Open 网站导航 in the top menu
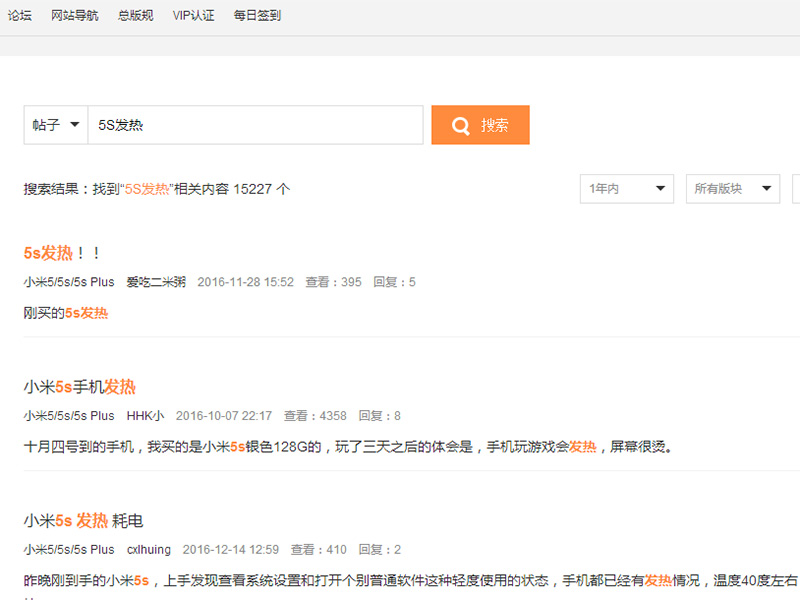The image size is (800, 600). click(74, 15)
